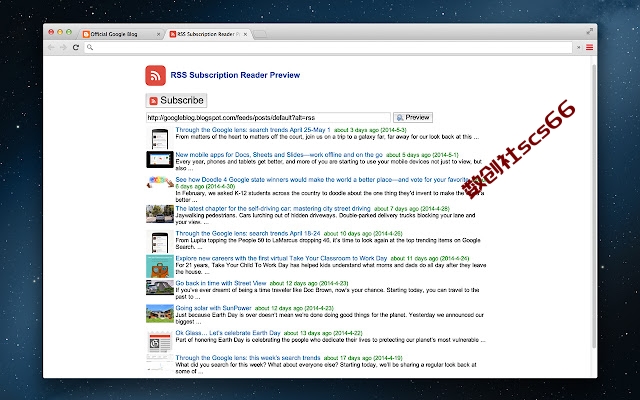Click 'Part of honoring Earth Day' summary text
Screen dimensions: 640x400
pyautogui.click(x=330, y=340)
